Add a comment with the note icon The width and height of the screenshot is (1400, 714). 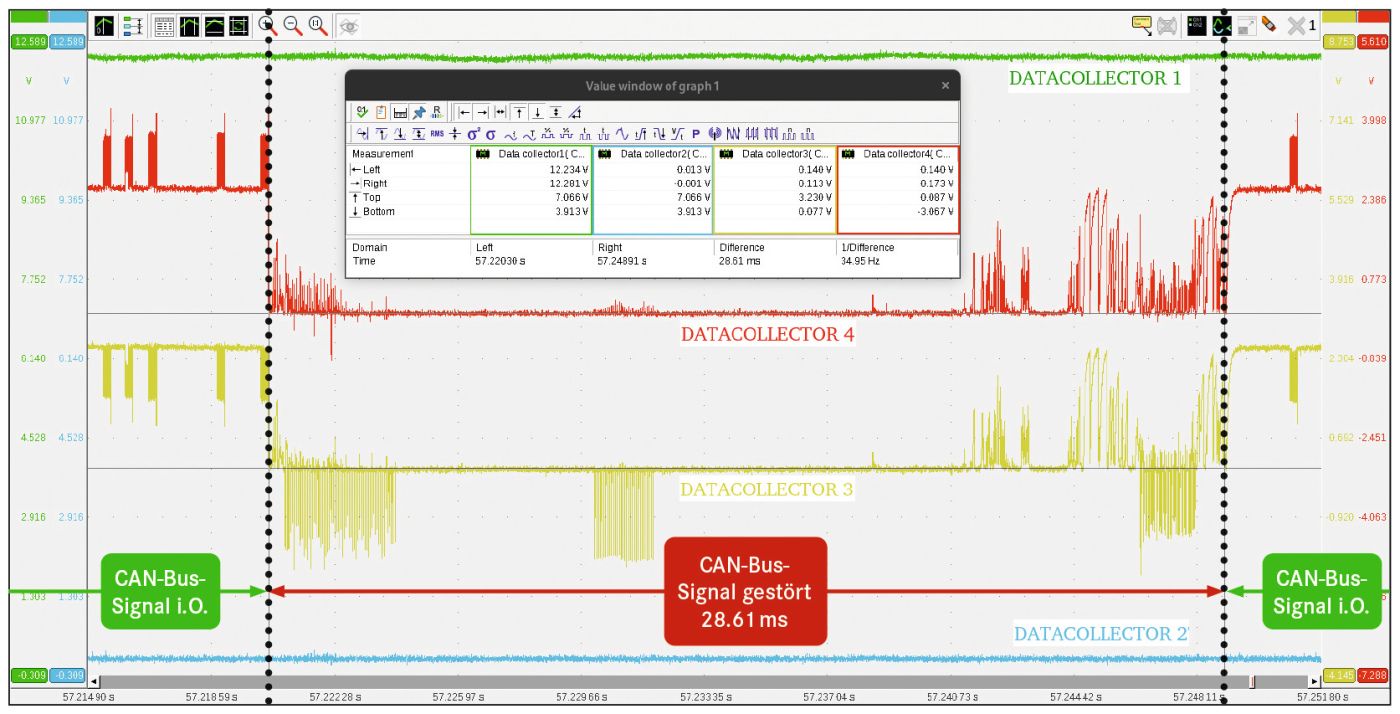(x=1141, y=26)
